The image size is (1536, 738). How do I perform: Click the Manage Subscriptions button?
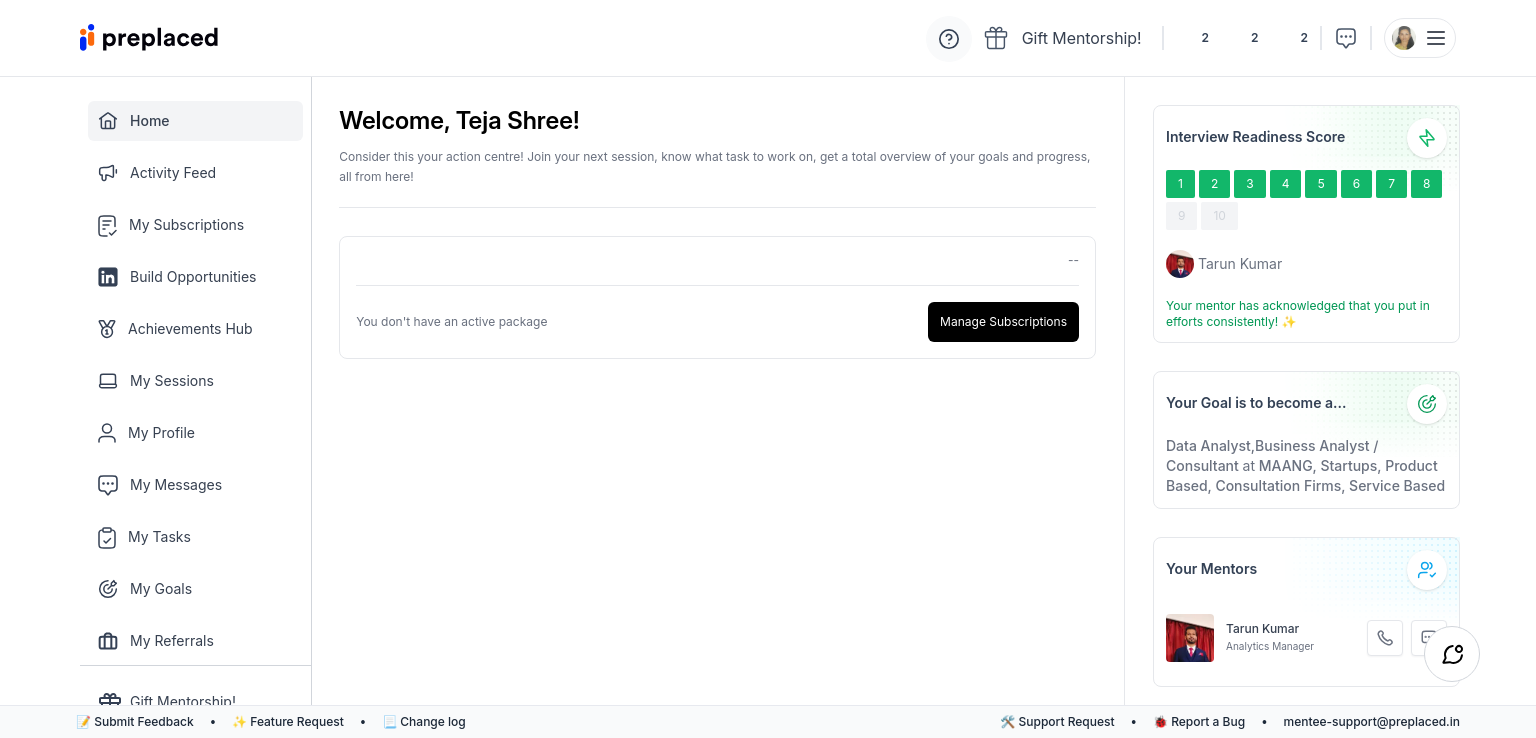pyautogui.click(x=1003, y=322)
